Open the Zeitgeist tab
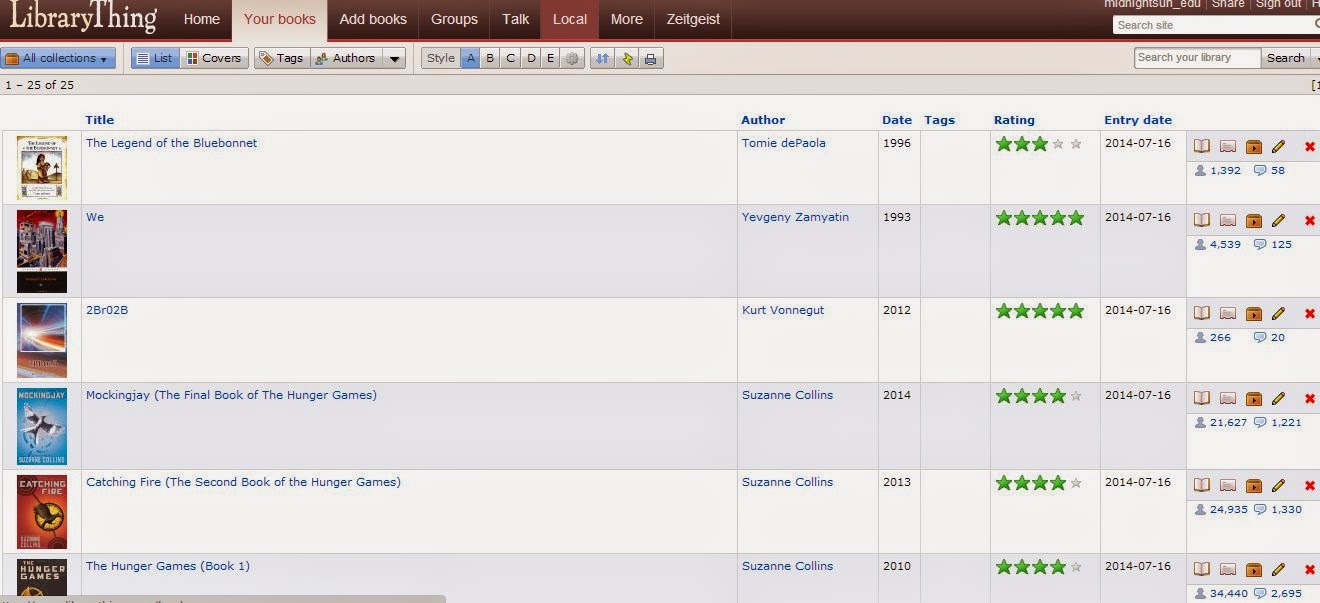This screenshot has width=1320, height=603. point(693,19)
